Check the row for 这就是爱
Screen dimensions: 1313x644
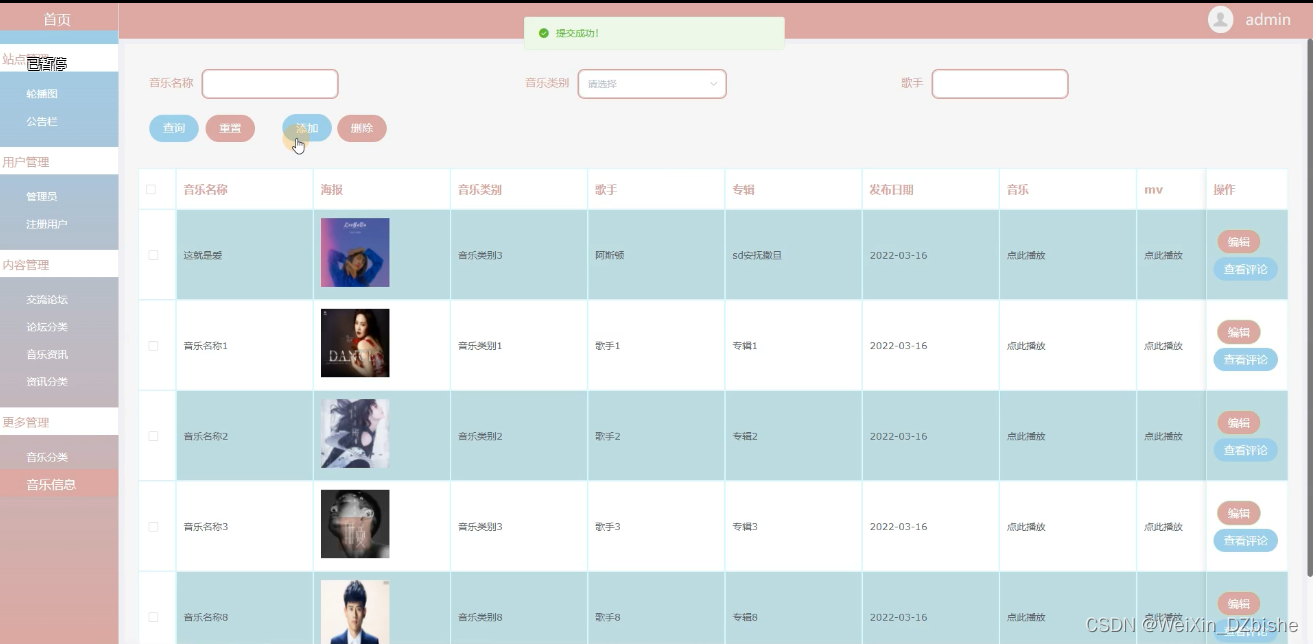153,255
